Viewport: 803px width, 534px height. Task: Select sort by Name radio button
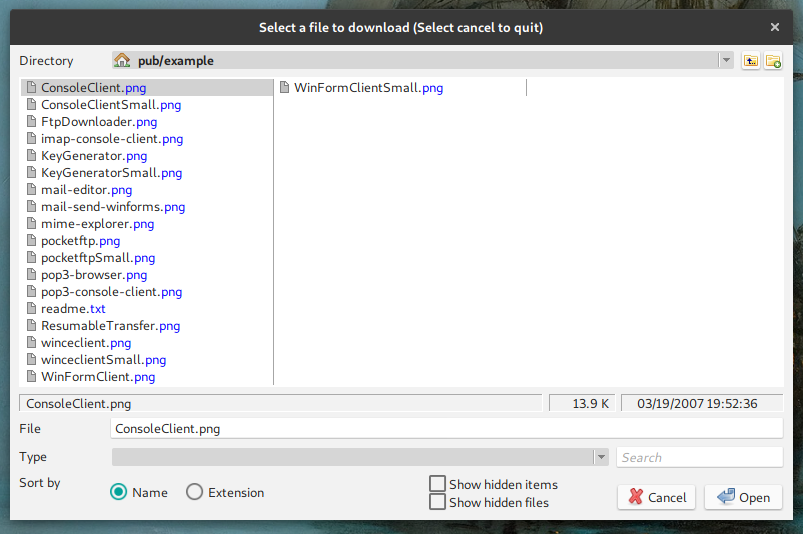coord(119,492)
